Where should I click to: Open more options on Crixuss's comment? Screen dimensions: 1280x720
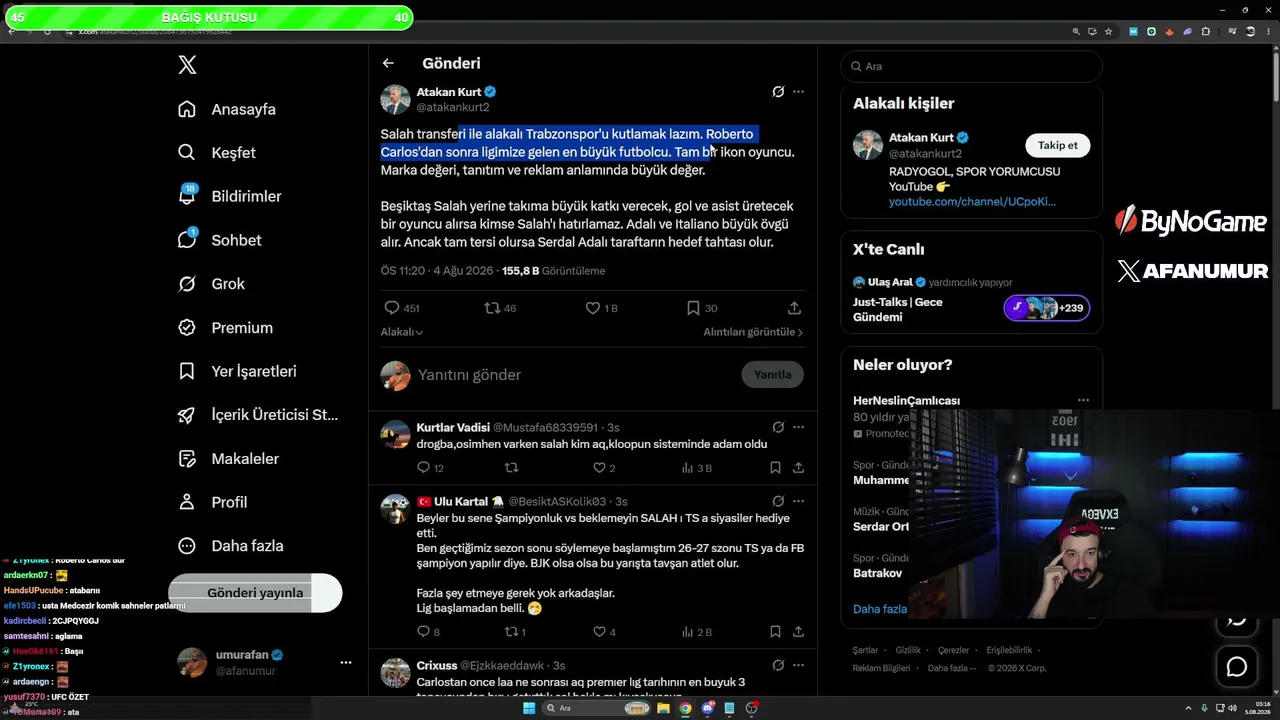(x=798, y=665)
